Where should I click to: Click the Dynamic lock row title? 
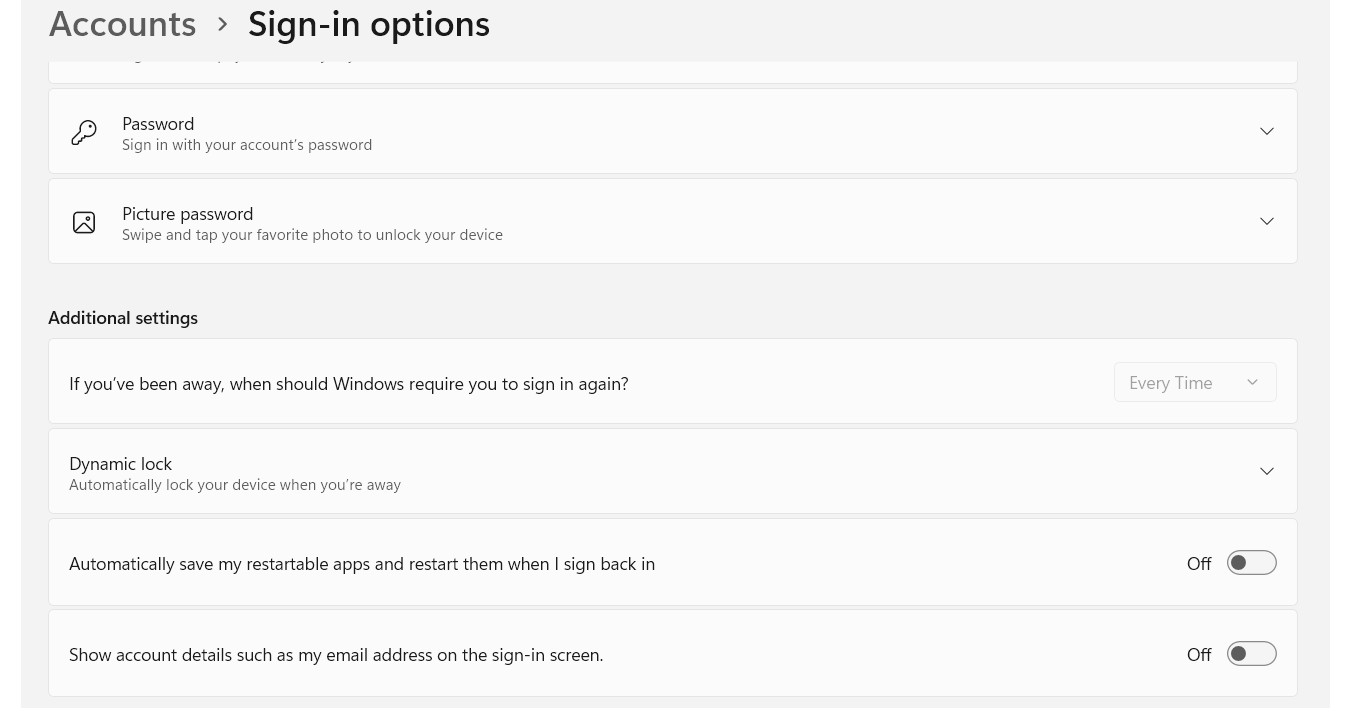tap(120, 464)
